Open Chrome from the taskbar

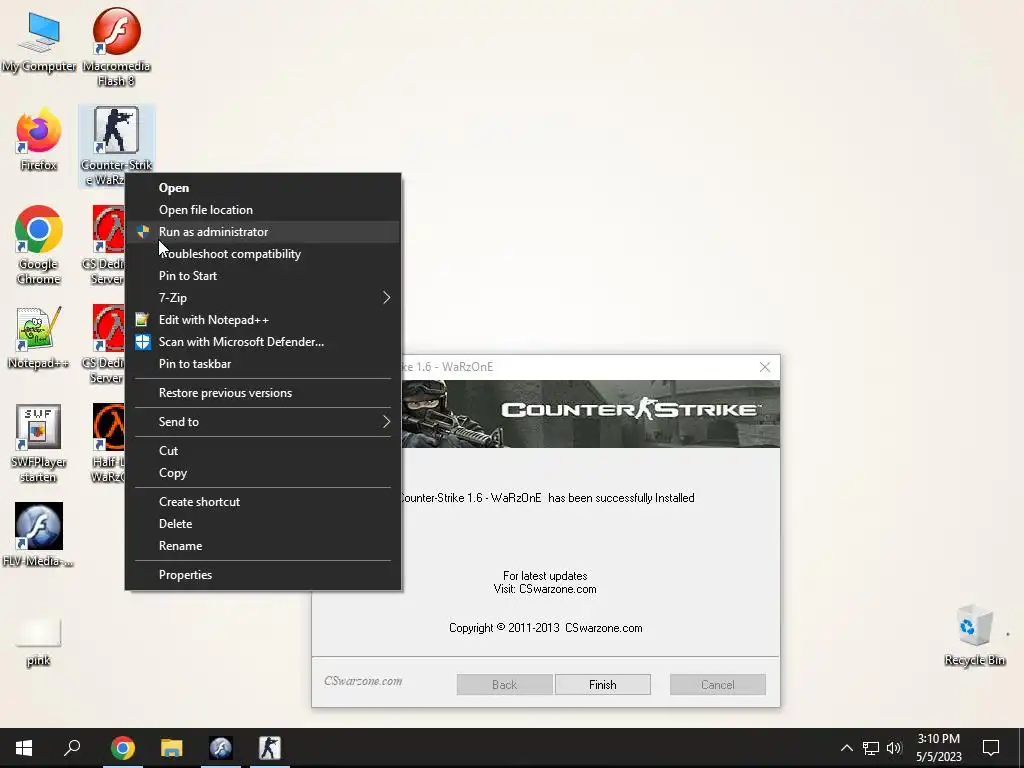point(122,748)
